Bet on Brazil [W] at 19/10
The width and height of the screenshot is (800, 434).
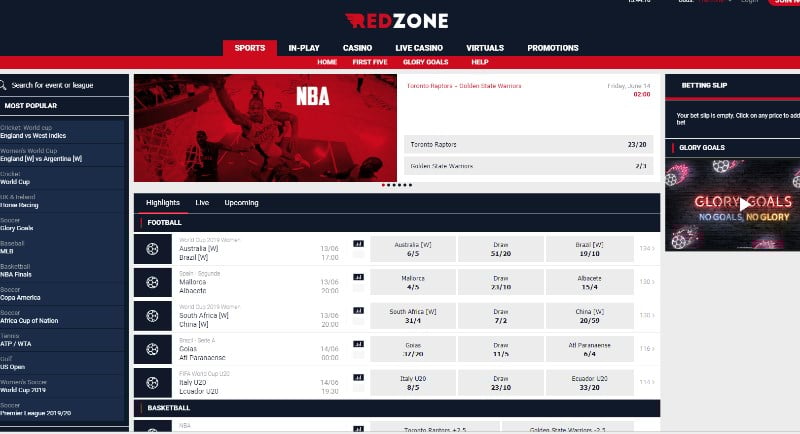coord(589,249)
